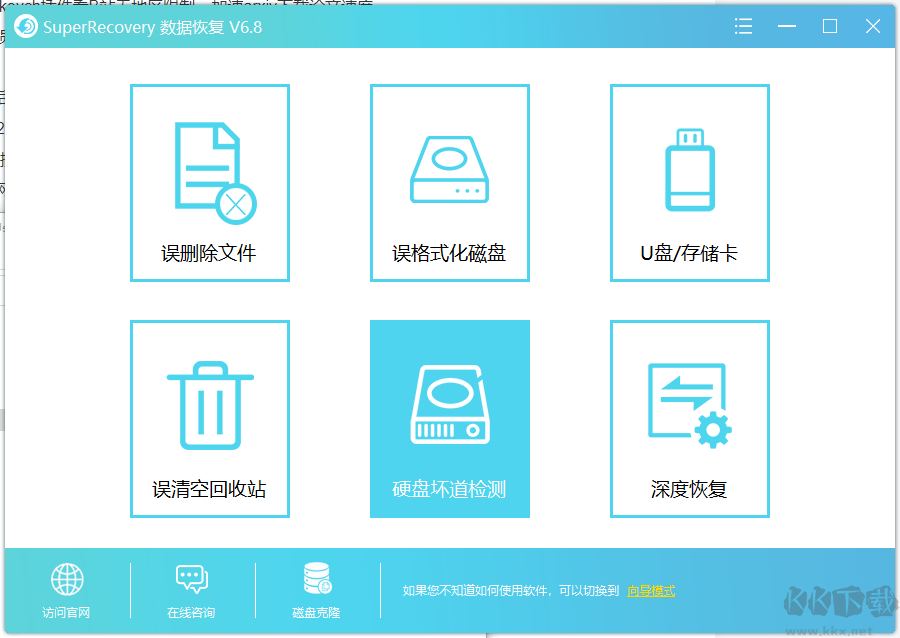
Task: Select the highlighted 硬盘坏道检测 card
Action: tap(449, 419)
